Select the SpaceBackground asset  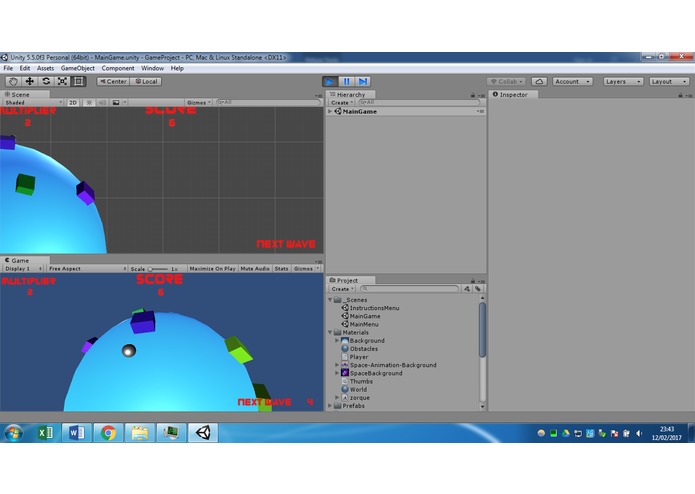371,373
